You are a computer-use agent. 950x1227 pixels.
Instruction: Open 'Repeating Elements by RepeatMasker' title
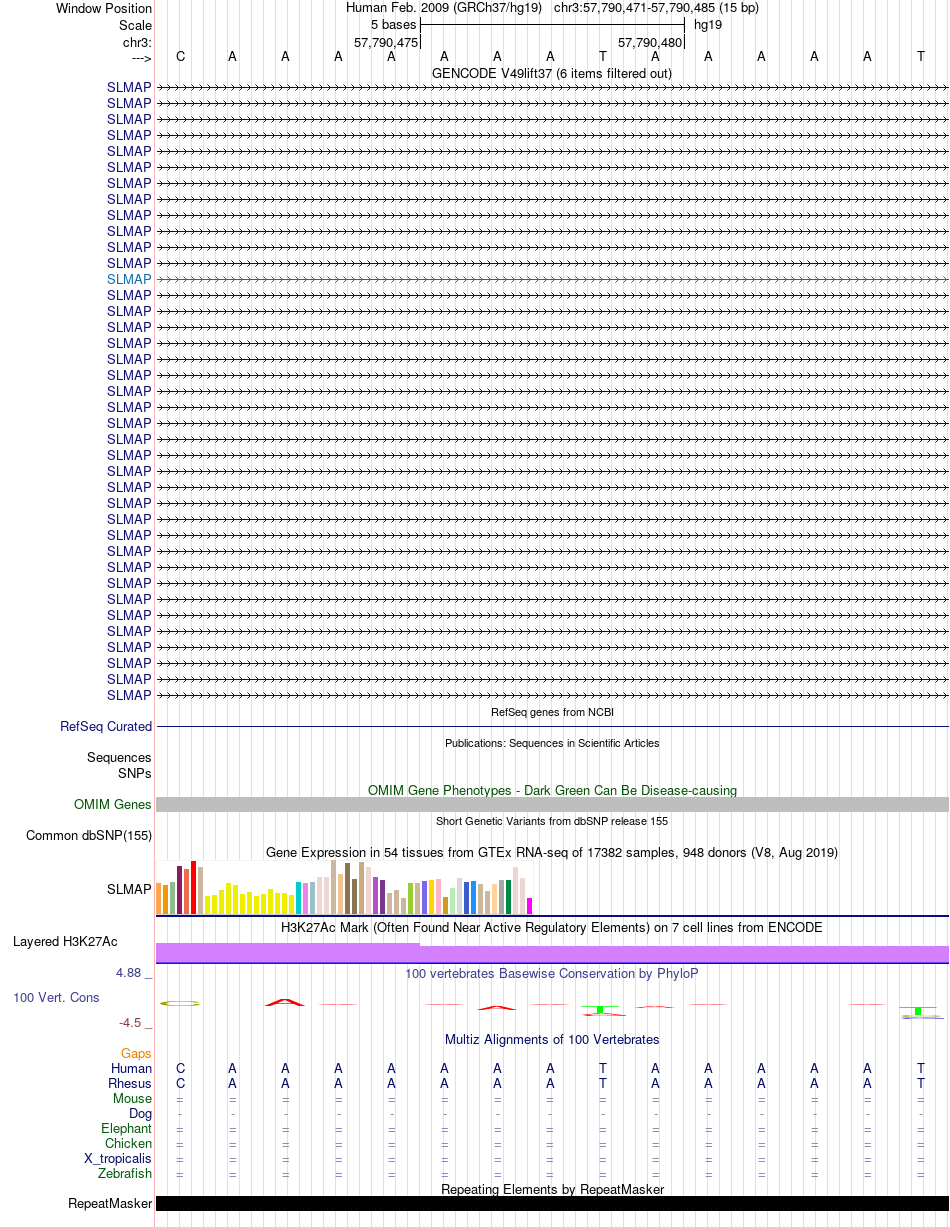pos(552,1190)
